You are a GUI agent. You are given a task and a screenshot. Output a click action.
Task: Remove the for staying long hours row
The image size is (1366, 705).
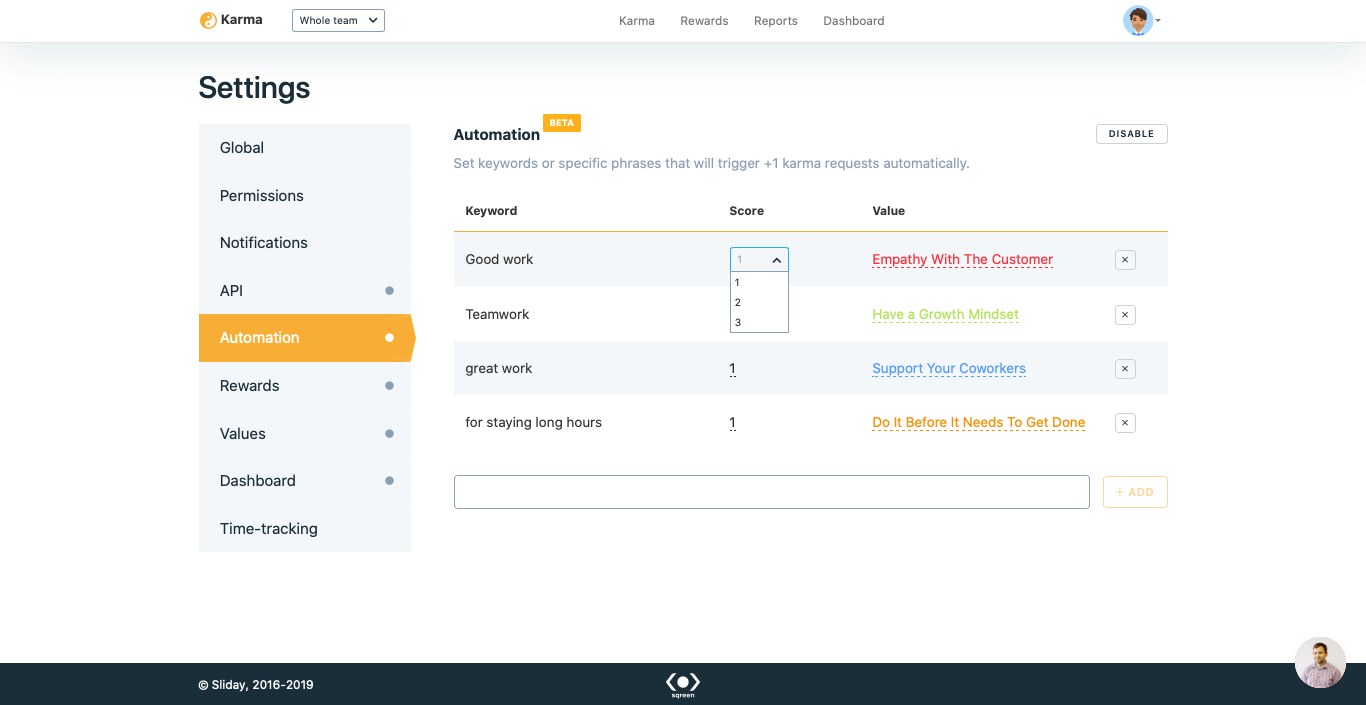click(x=1125, y=423)
